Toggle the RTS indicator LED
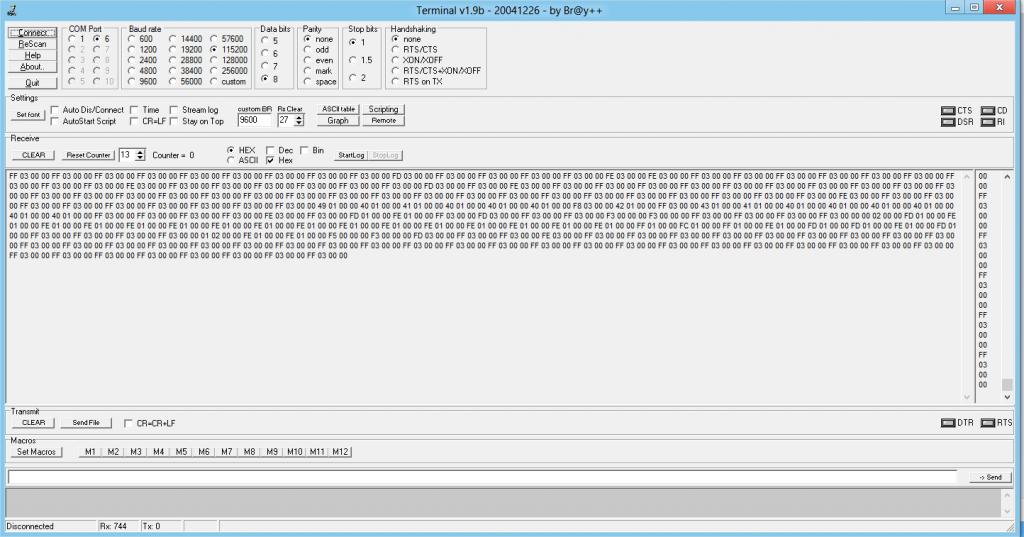Viewport: 1024px width, 537px height. [987, 423]
